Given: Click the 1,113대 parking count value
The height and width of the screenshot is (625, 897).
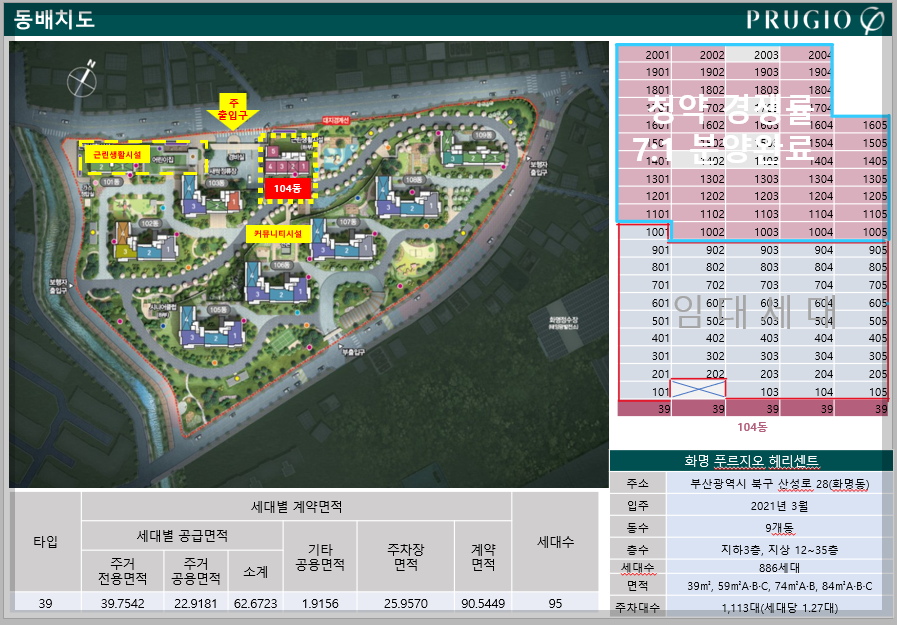Looking at the screenshot, I should click(779, 608).
